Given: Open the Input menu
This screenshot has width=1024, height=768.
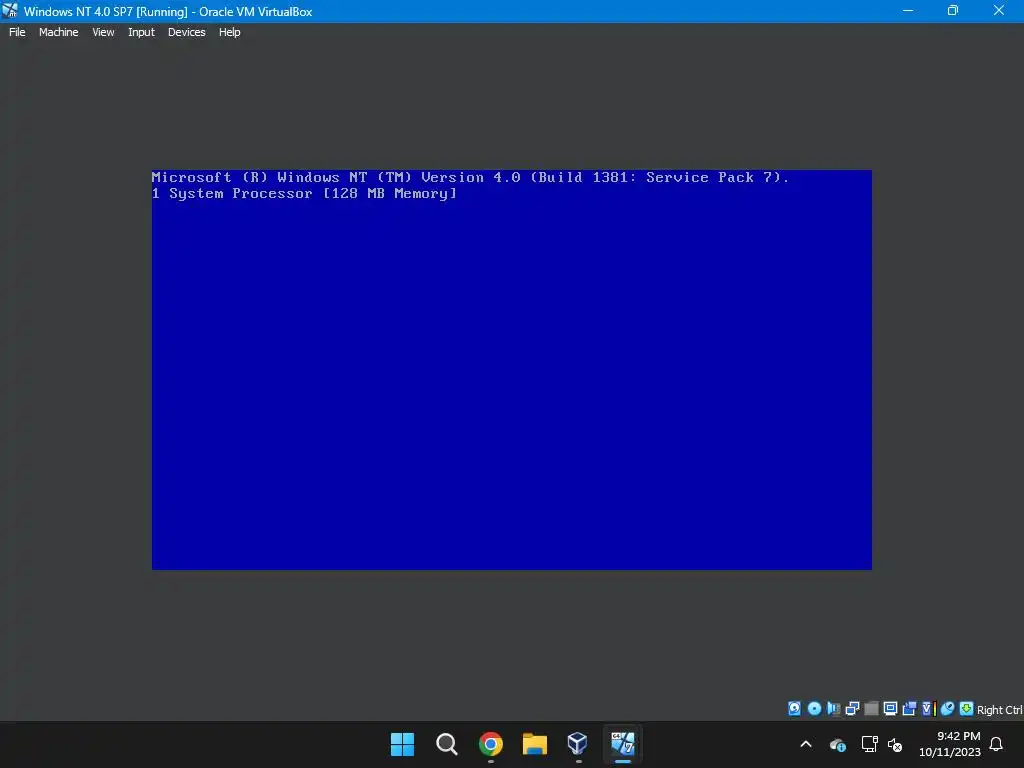Looking at the screenshot, I should 141,32.
